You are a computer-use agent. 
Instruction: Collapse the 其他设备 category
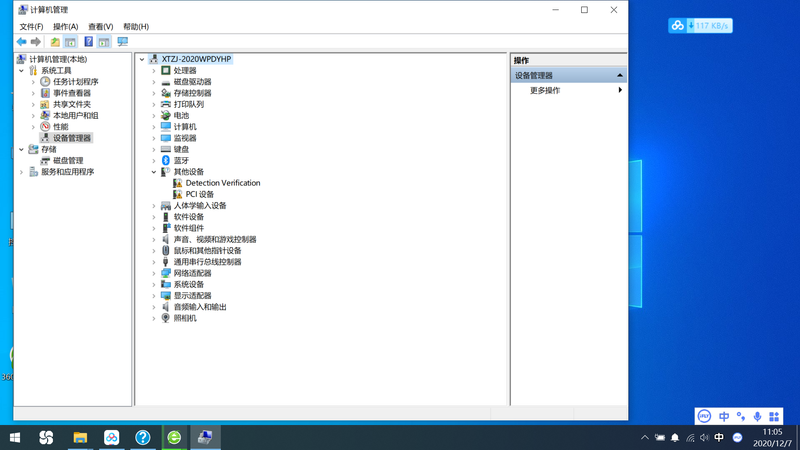coord(154,172)
